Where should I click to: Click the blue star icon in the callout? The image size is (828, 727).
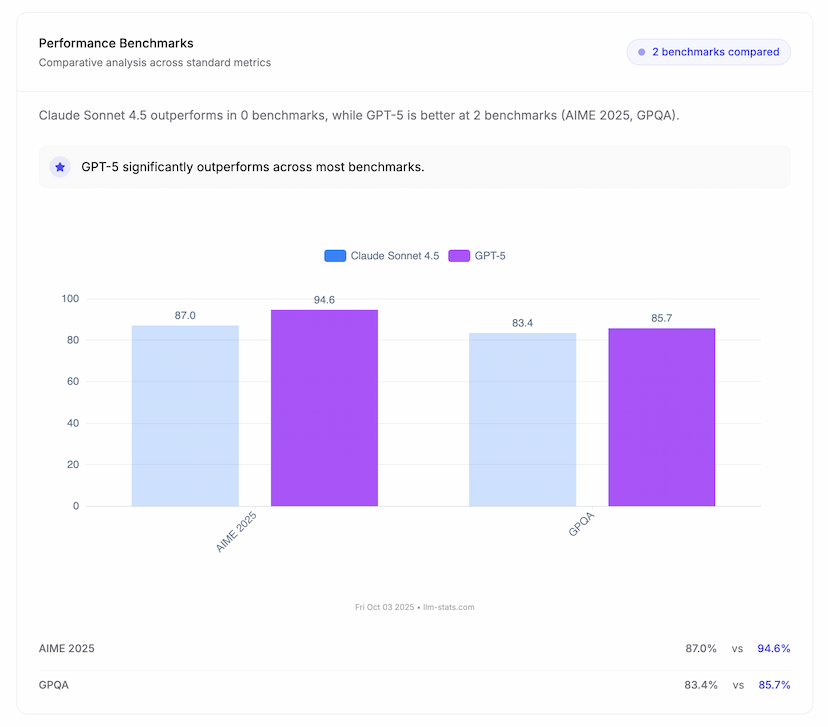(x=60, y=167)
